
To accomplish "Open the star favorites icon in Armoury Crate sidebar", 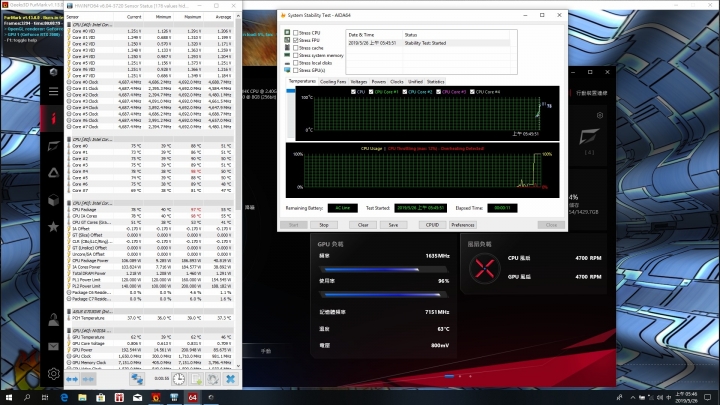I will pyautogui.click(x=53, y=226).
